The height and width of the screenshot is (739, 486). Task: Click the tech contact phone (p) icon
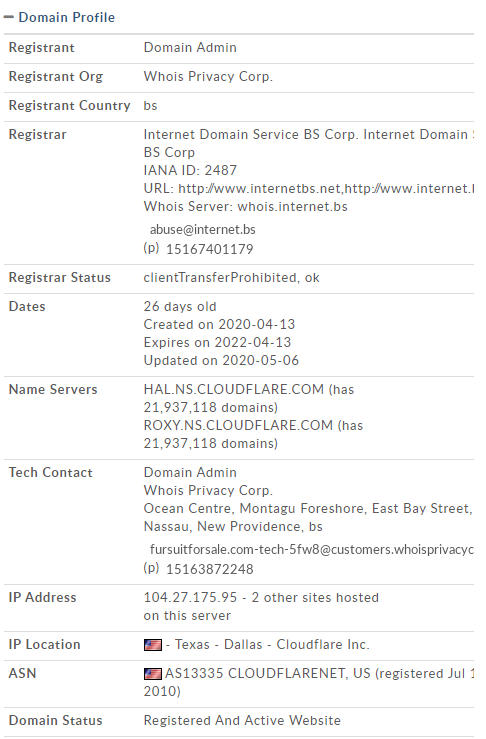(x=151, y=567)
